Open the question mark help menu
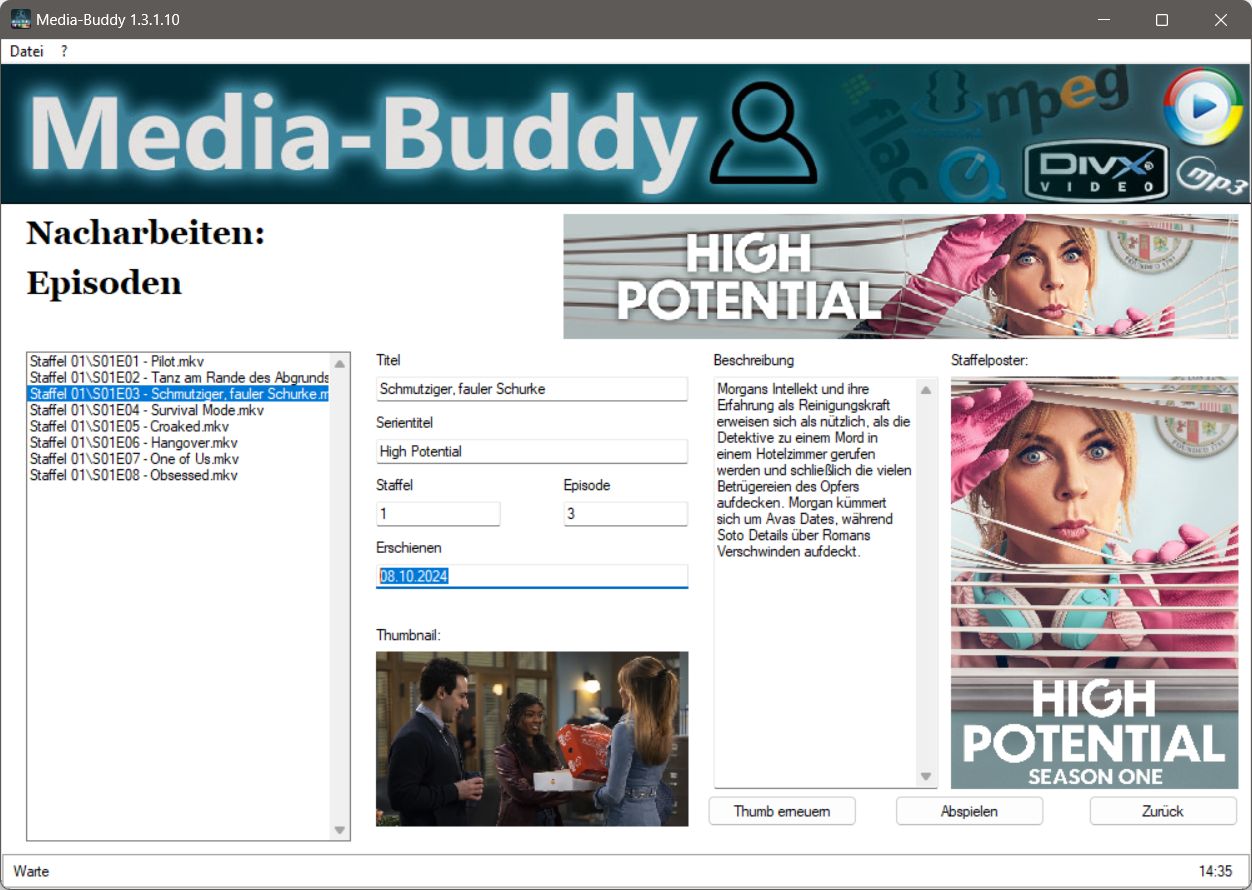1252x890 pixels. [64, 51]
